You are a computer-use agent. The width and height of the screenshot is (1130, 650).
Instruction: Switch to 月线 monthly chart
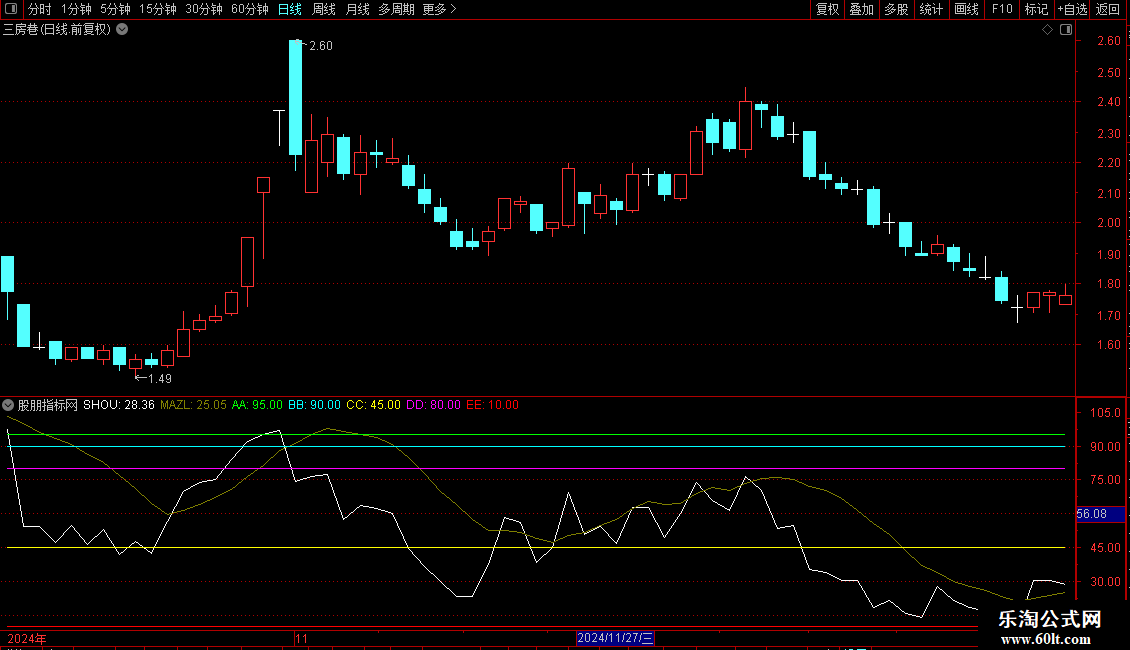pyautogui.click(x=357, y=9)
